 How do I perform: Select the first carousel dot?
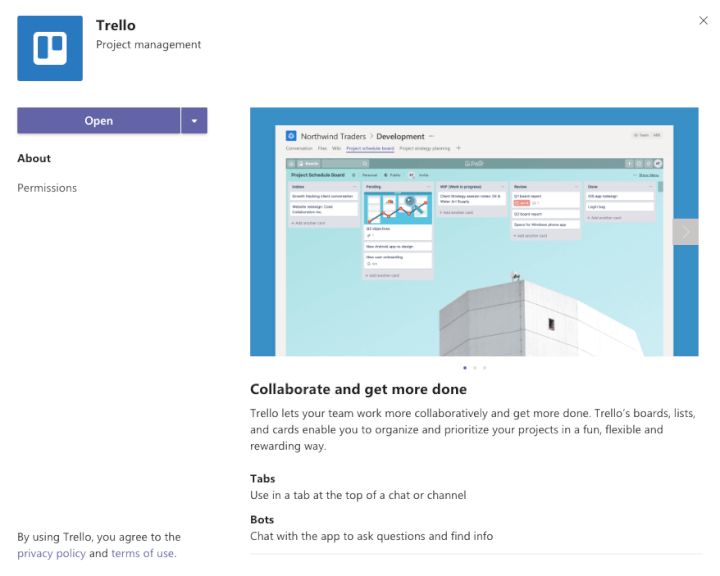click(x=465, y=368)
